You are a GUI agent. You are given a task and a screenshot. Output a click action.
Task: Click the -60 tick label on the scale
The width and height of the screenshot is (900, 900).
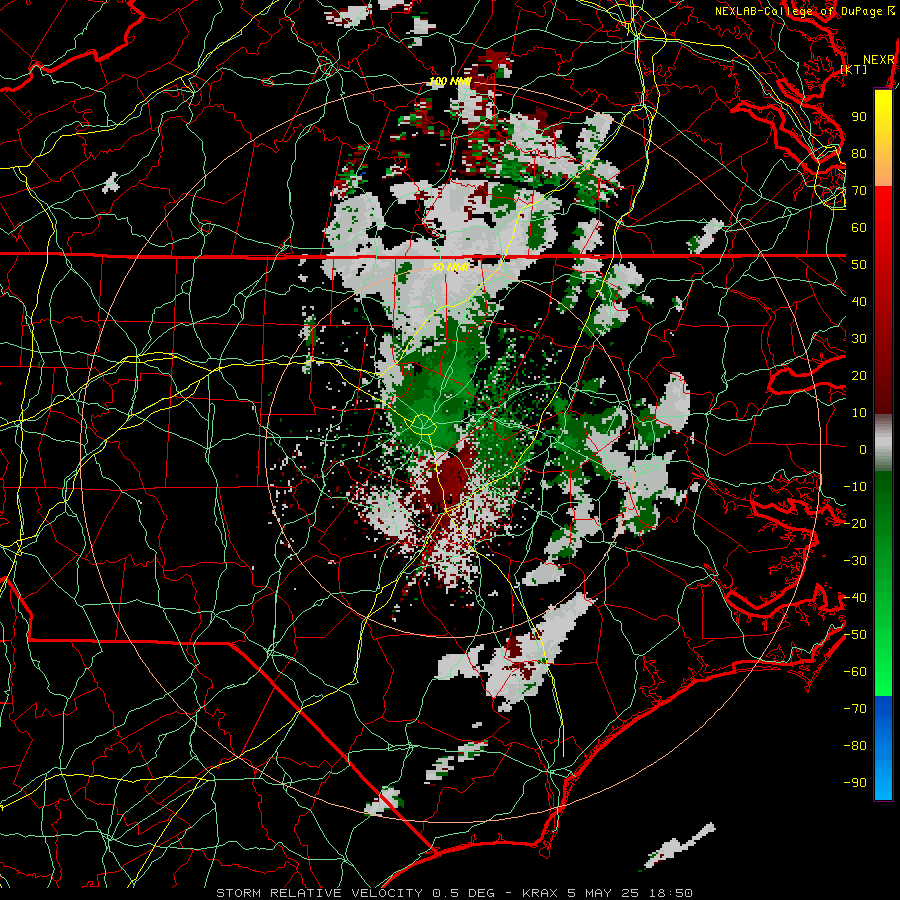(855, 672)
